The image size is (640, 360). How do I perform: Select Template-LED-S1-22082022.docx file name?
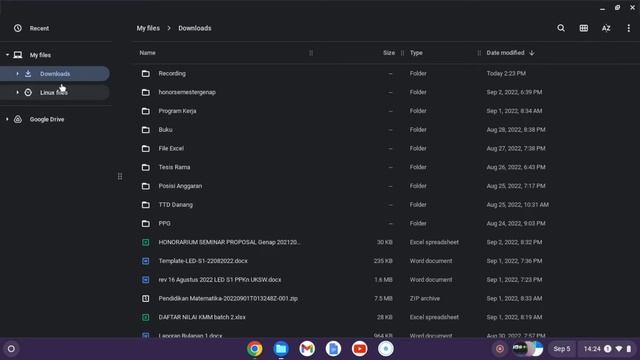pyautogui.click(x=203, y=261)
